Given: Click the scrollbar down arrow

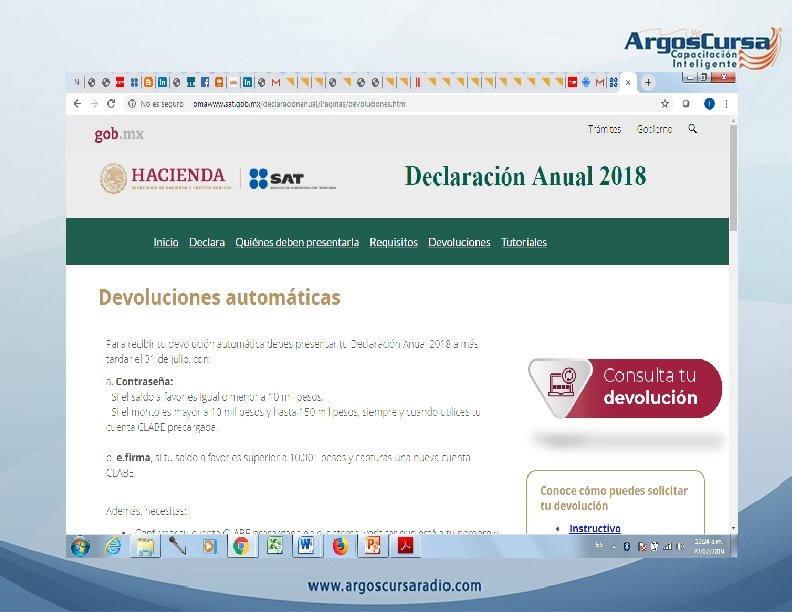Looking at the screenshot, I should (x=733, y=528).
